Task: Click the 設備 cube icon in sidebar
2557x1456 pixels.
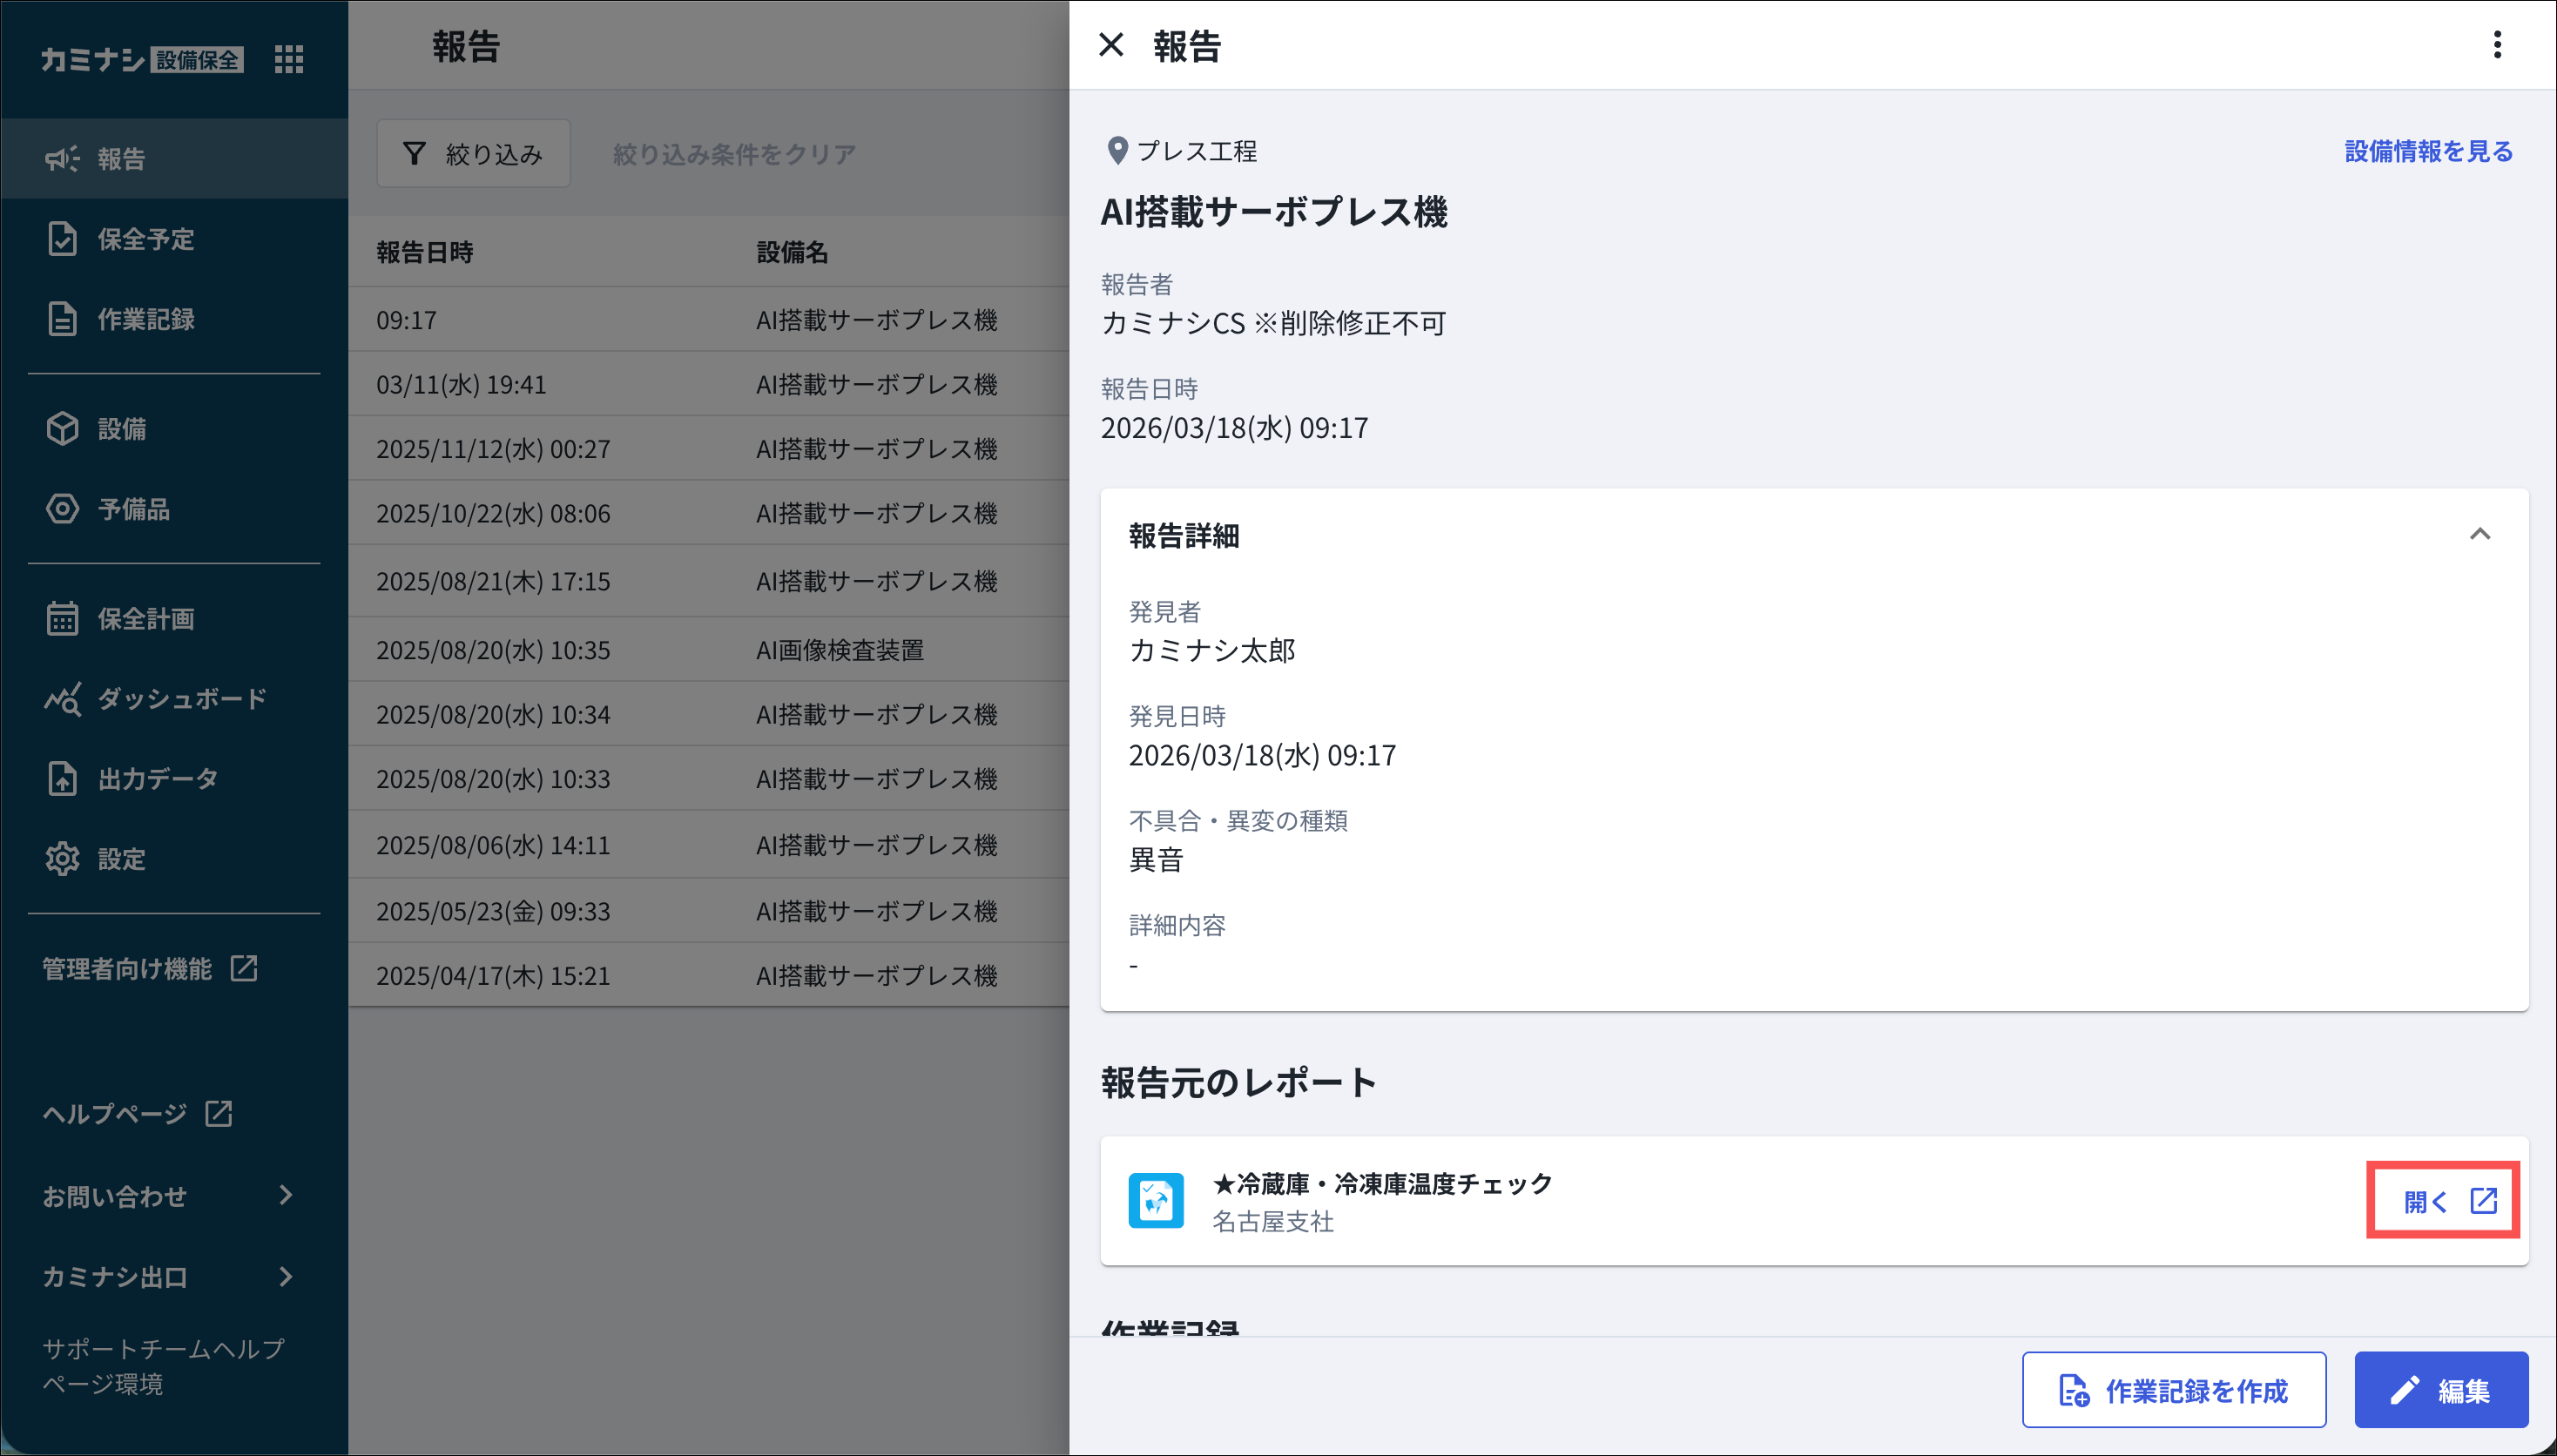Action: (62, 429)
